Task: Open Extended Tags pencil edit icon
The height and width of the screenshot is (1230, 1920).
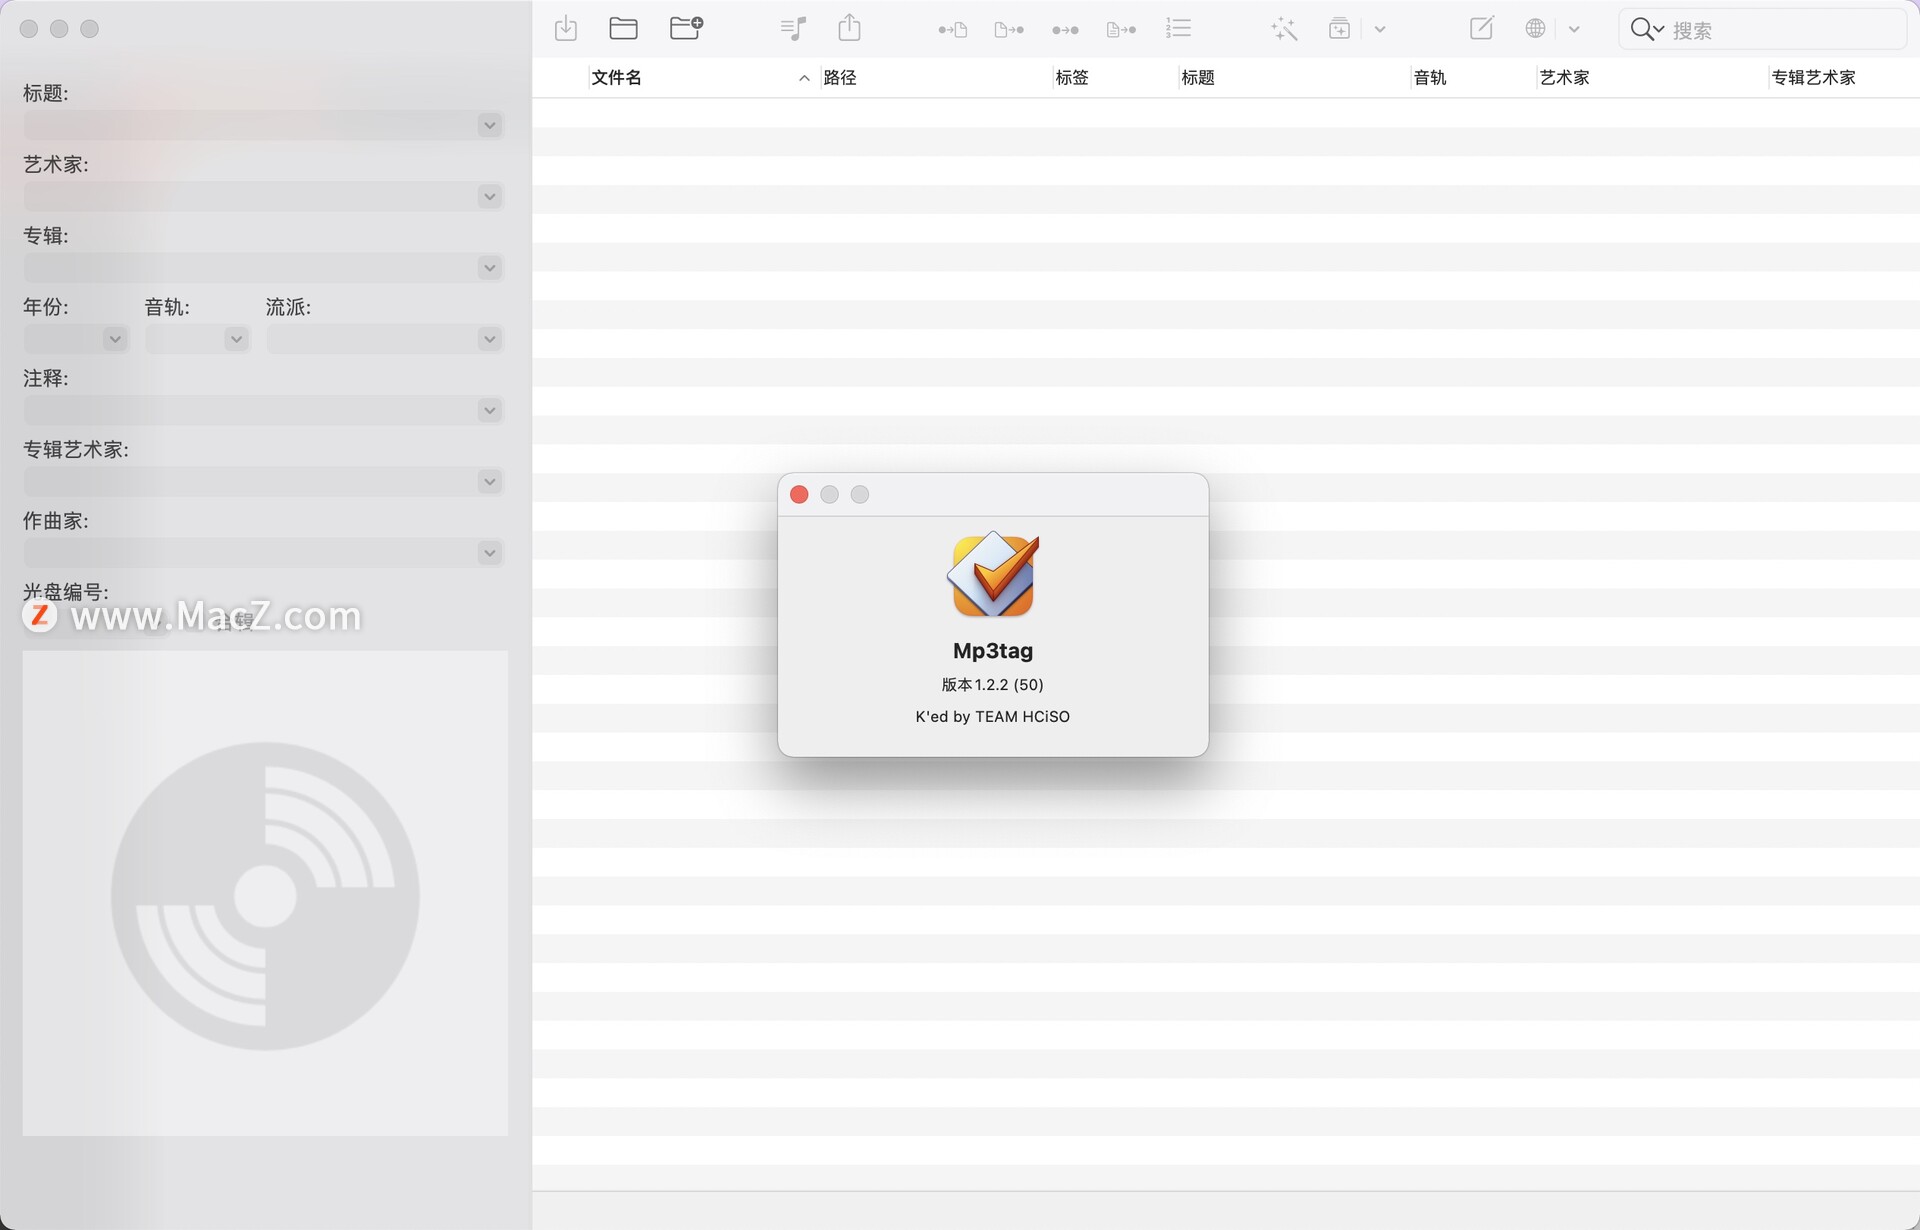Action: (1481, 28)
